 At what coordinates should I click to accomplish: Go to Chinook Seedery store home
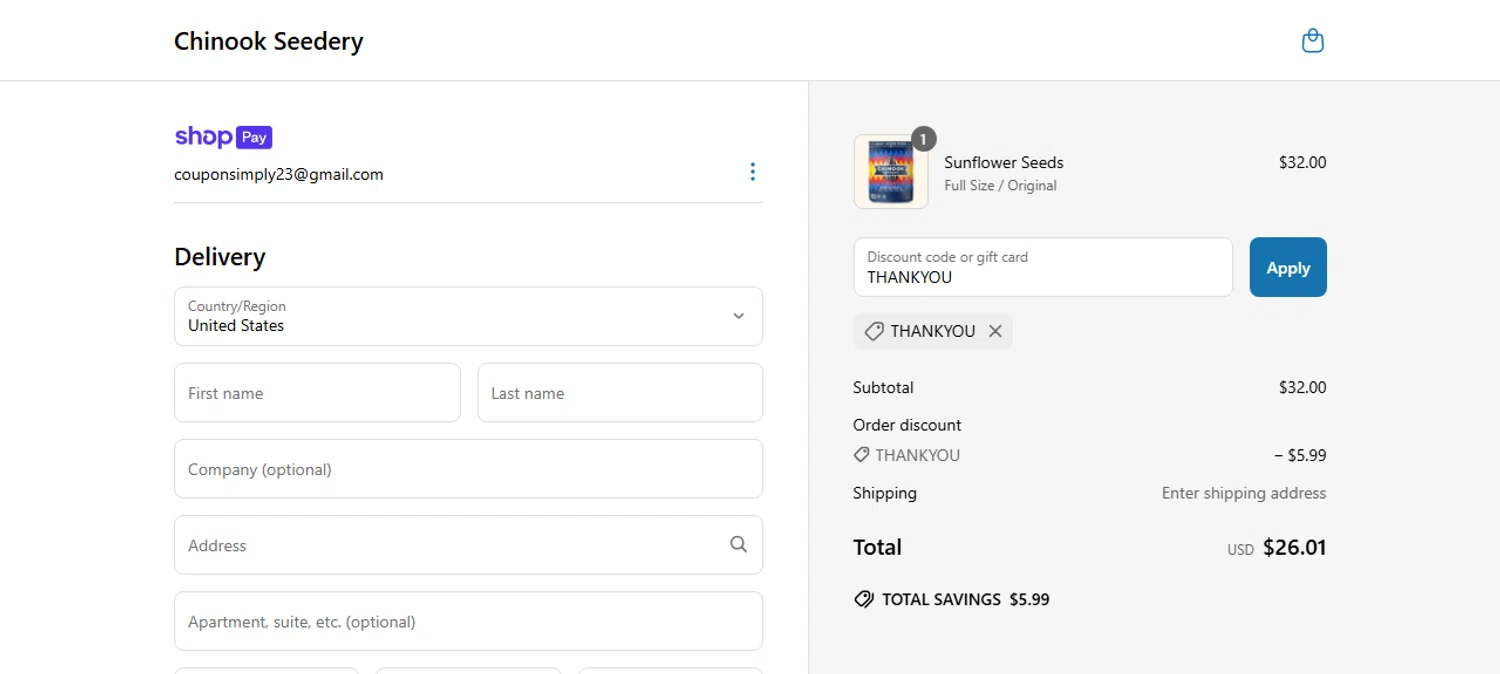click(268, 41)
